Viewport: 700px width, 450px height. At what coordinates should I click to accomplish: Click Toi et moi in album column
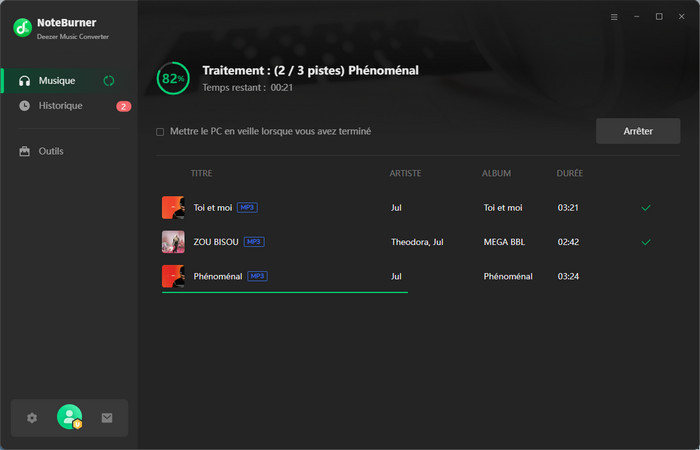tap(503, 208)
